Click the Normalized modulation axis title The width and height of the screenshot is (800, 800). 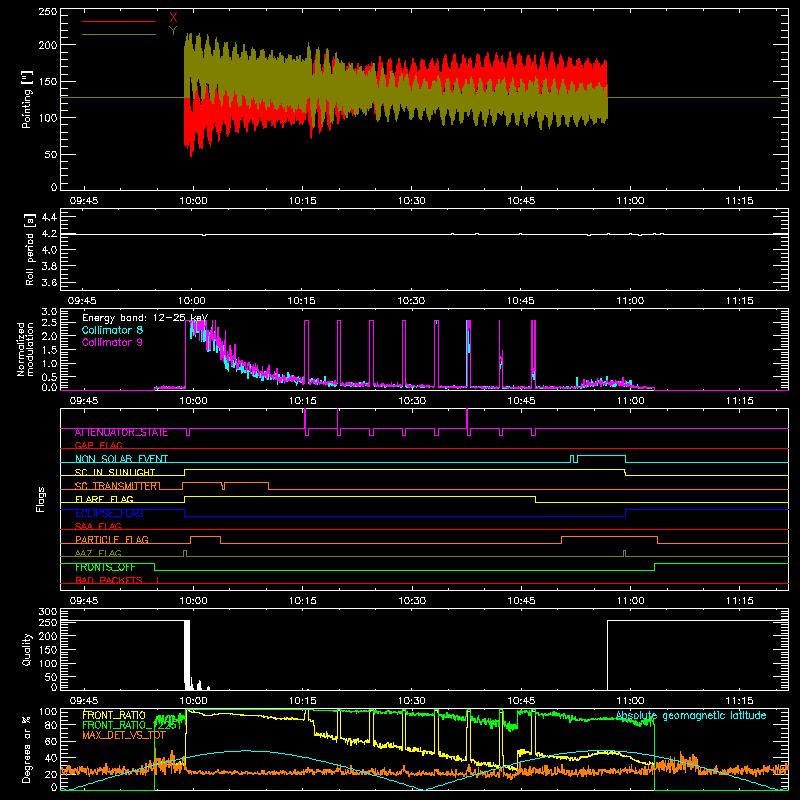pos(26,349)
